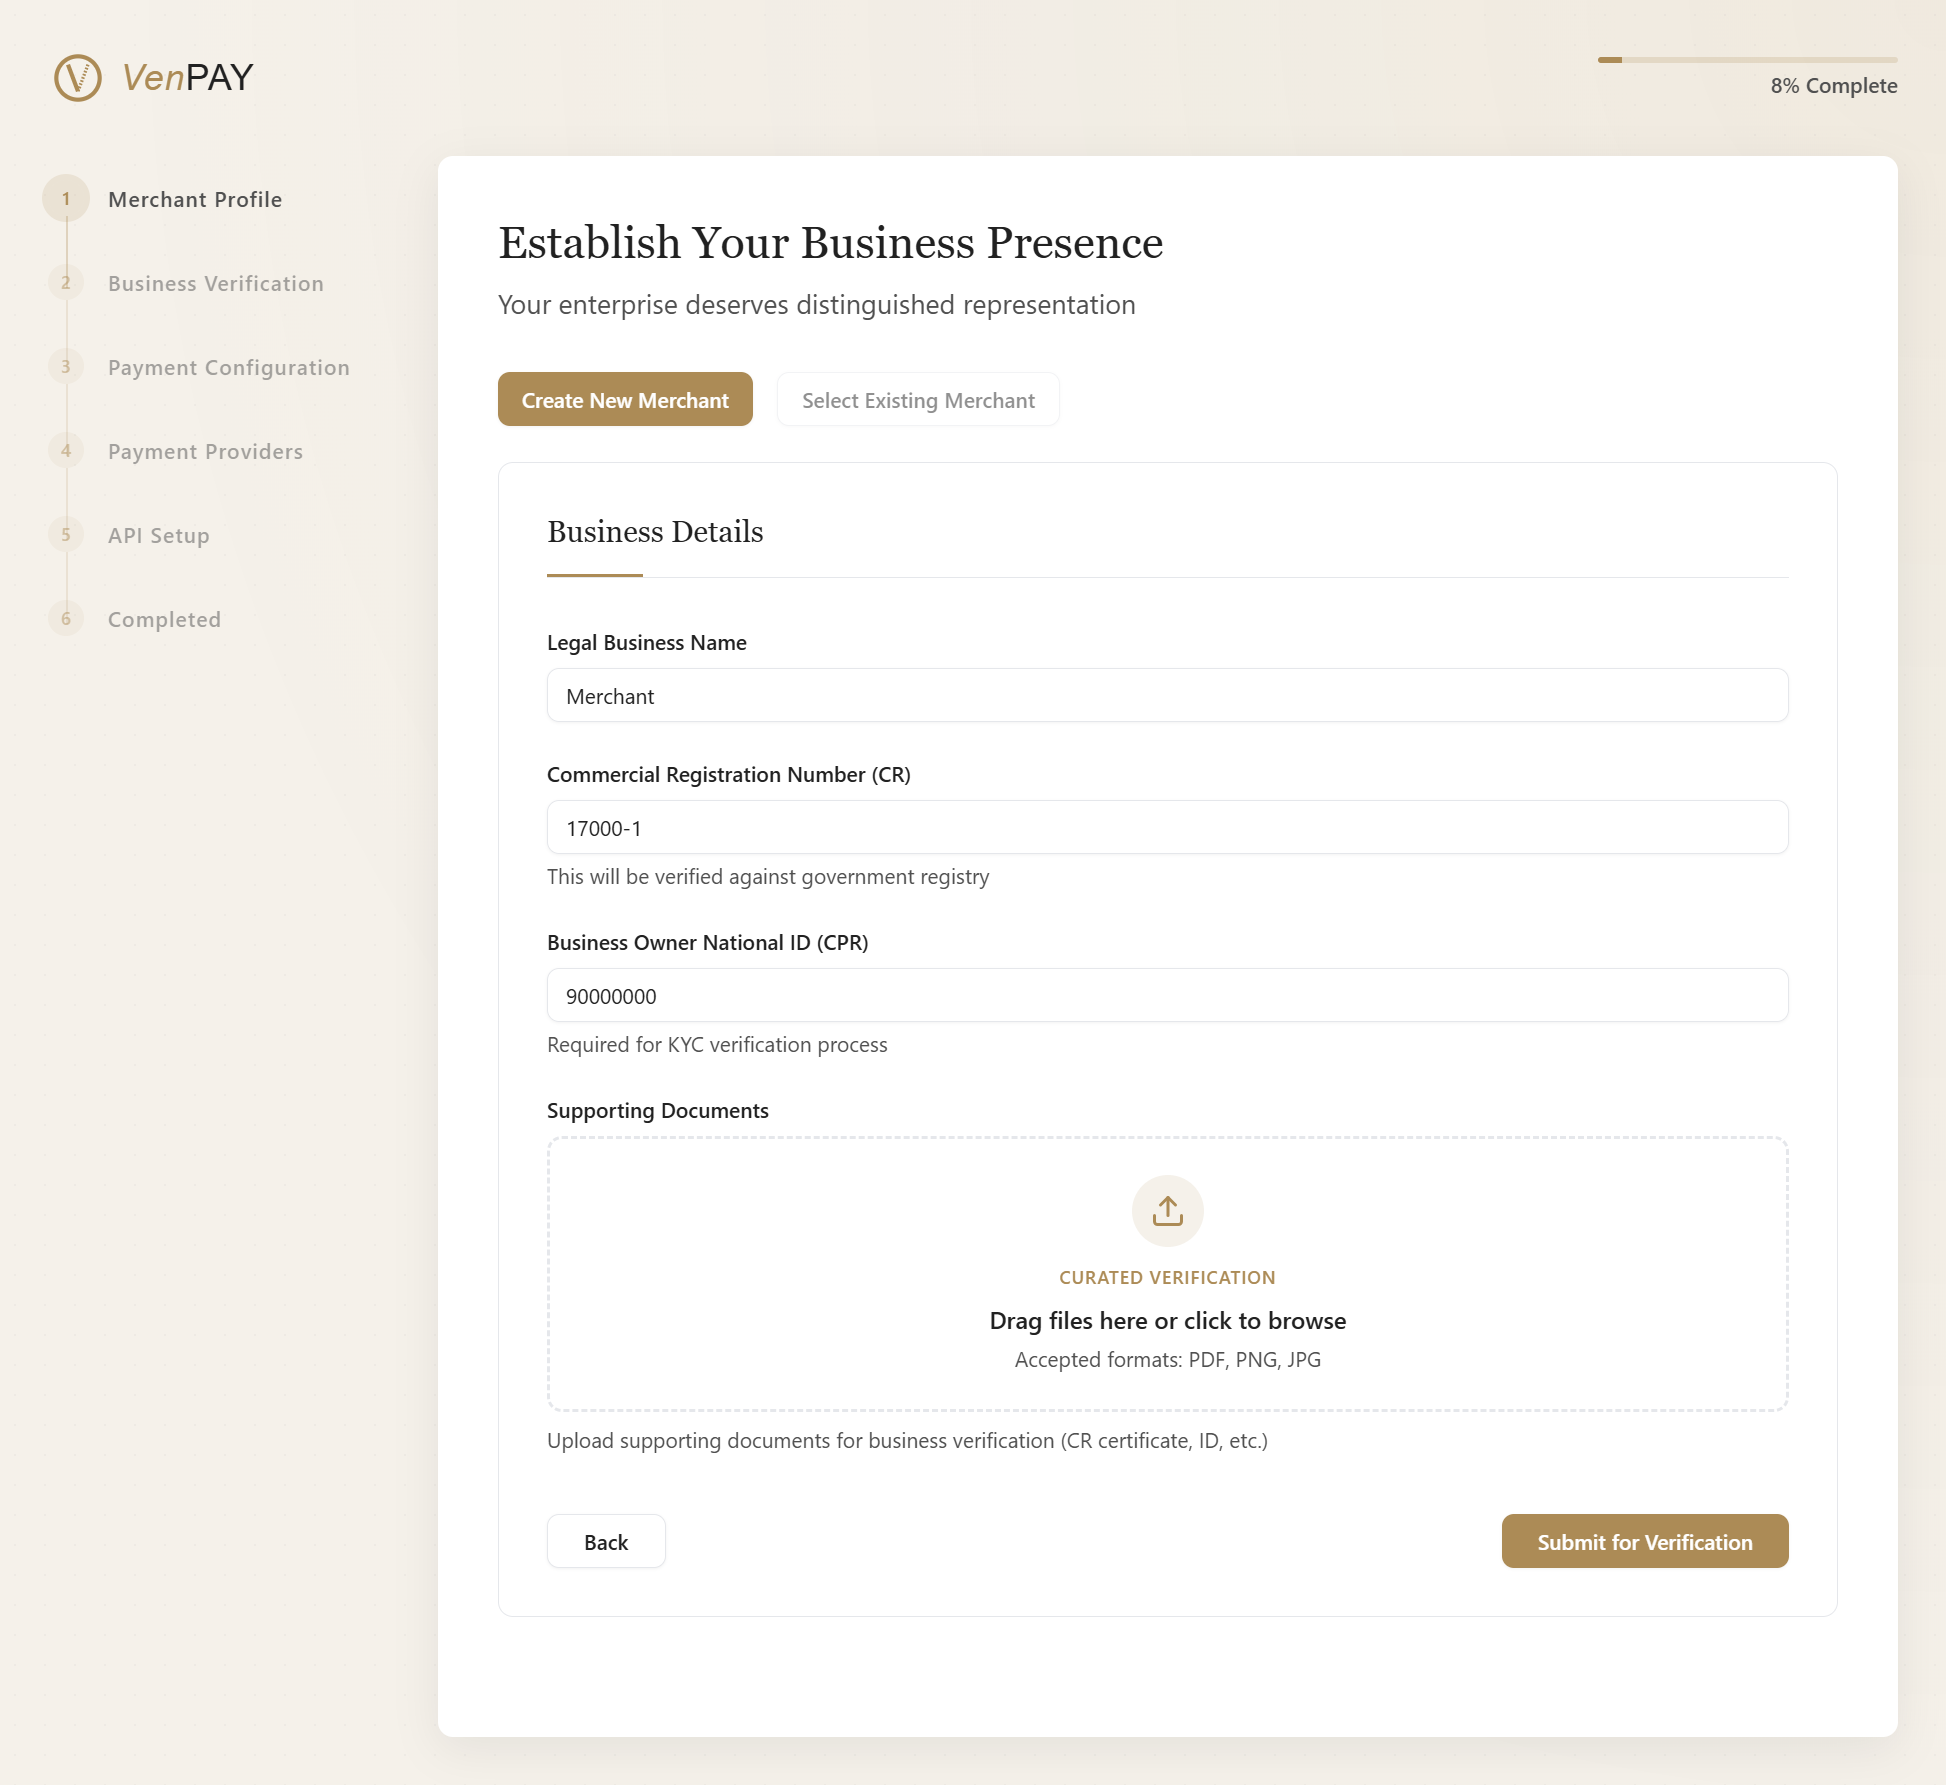
Task: Select step 2 circle in sidebar
Action: click(66, 283)
